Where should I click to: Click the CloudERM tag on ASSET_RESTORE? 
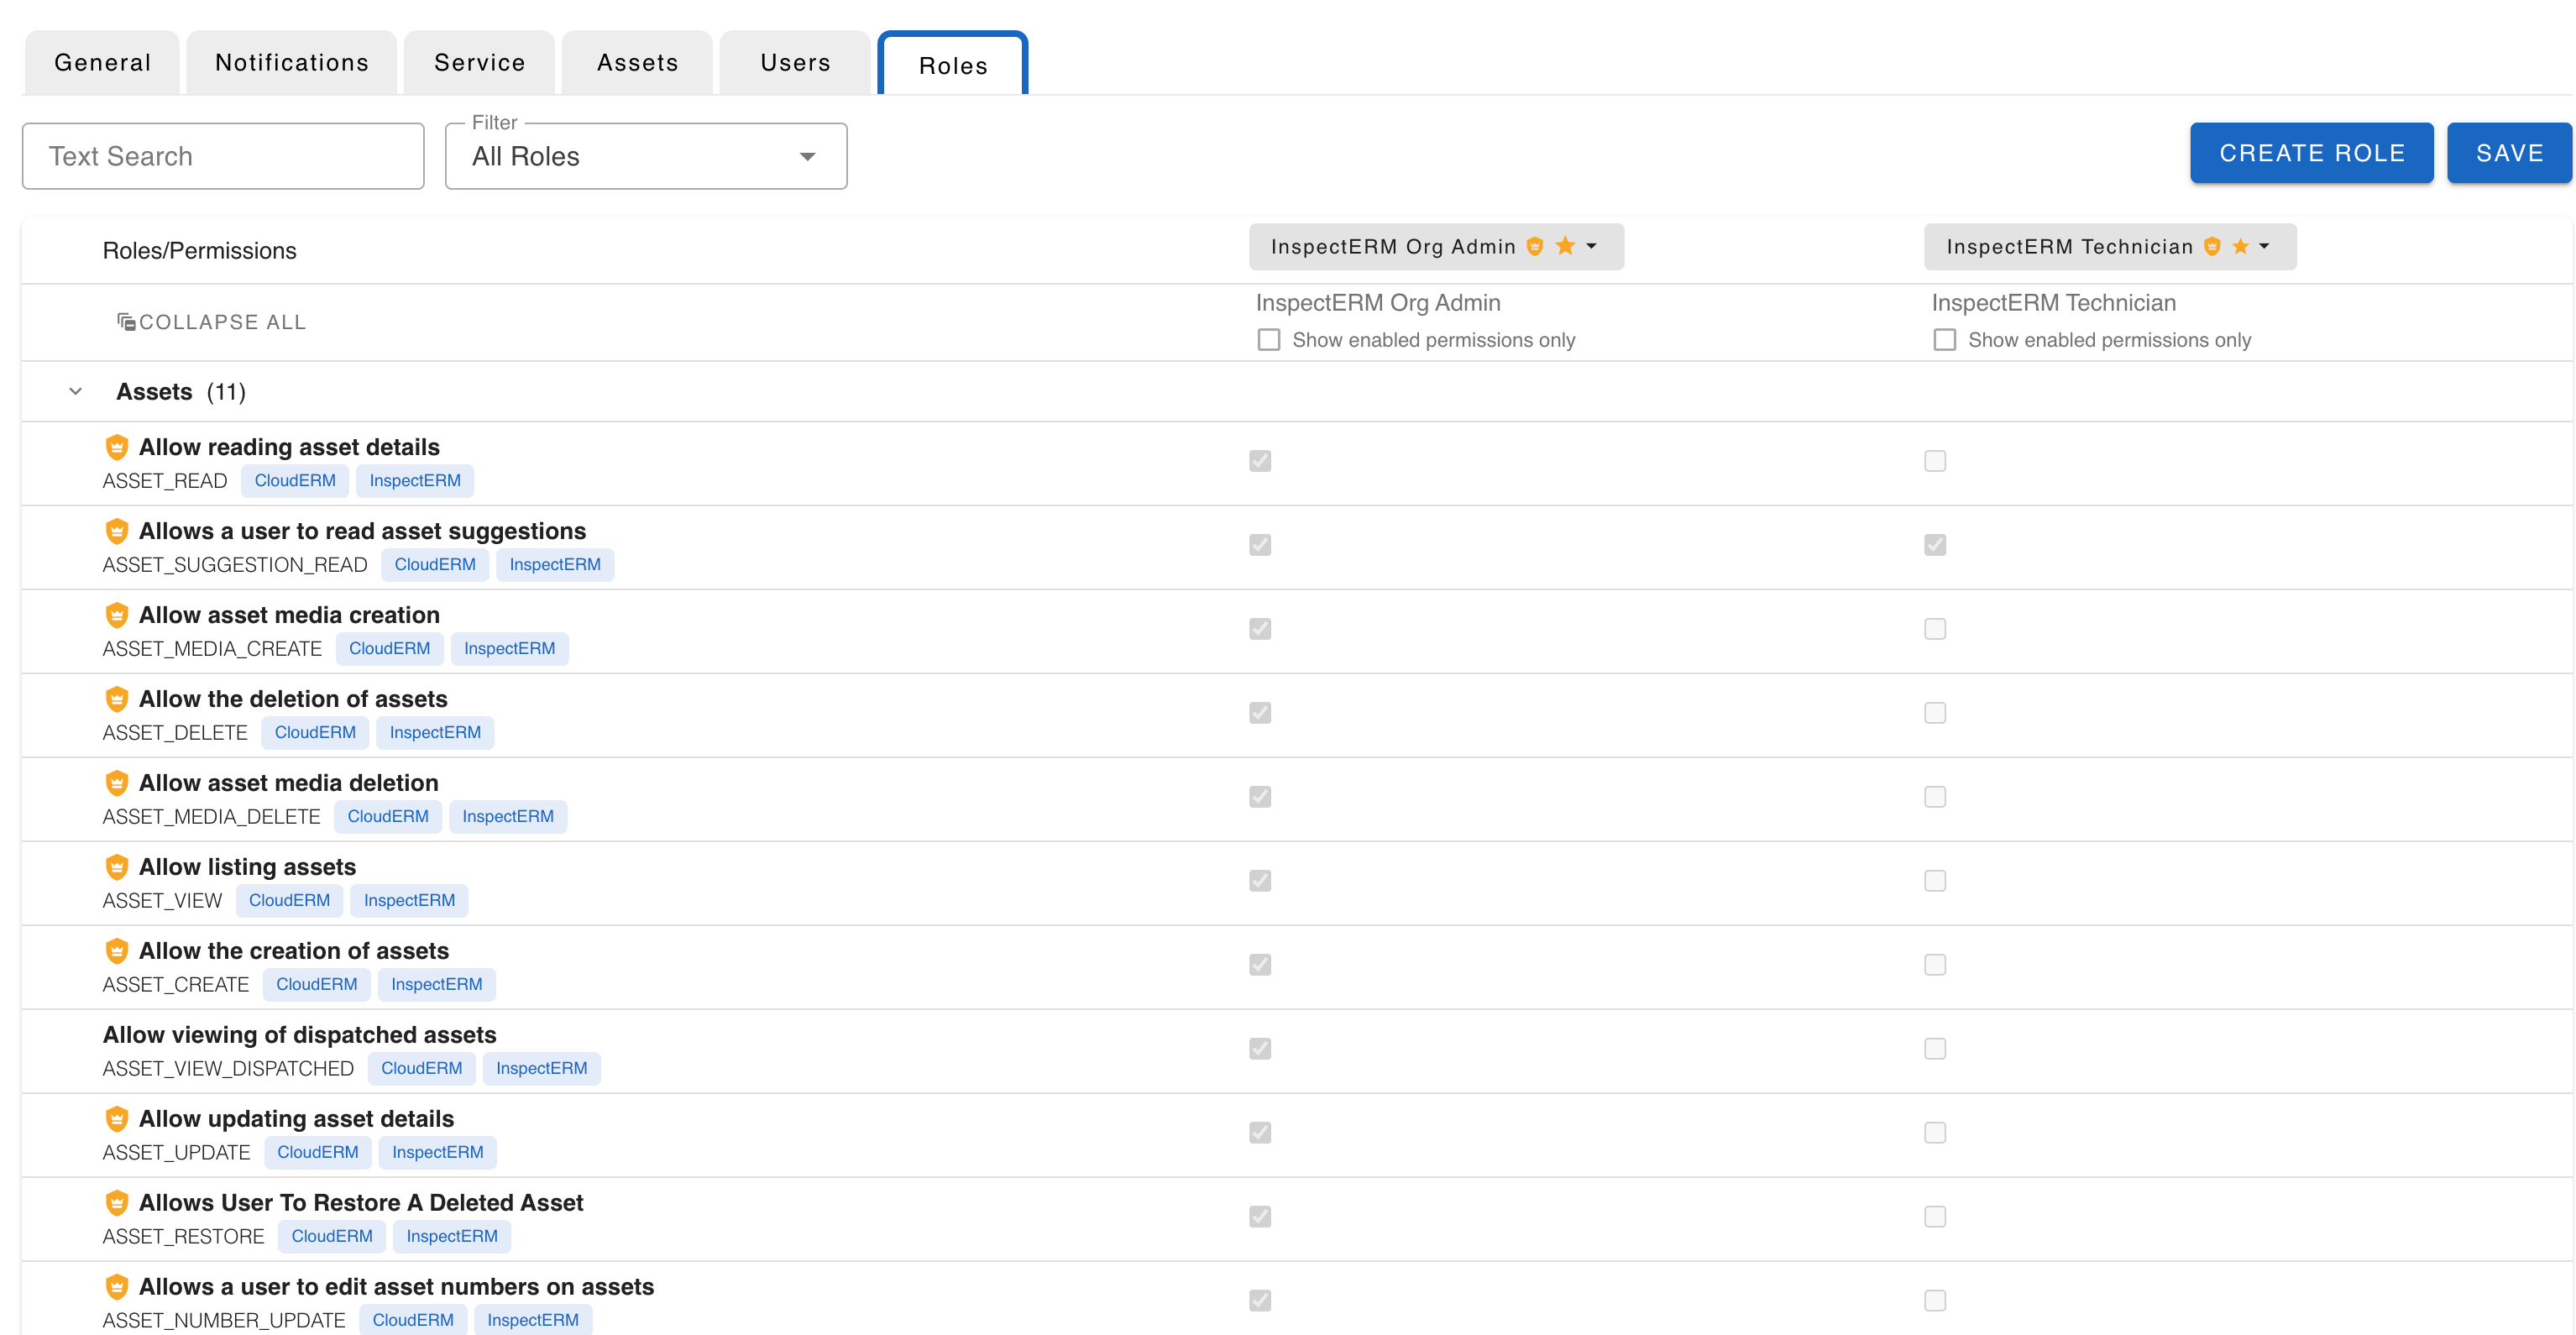point(332,1237)
